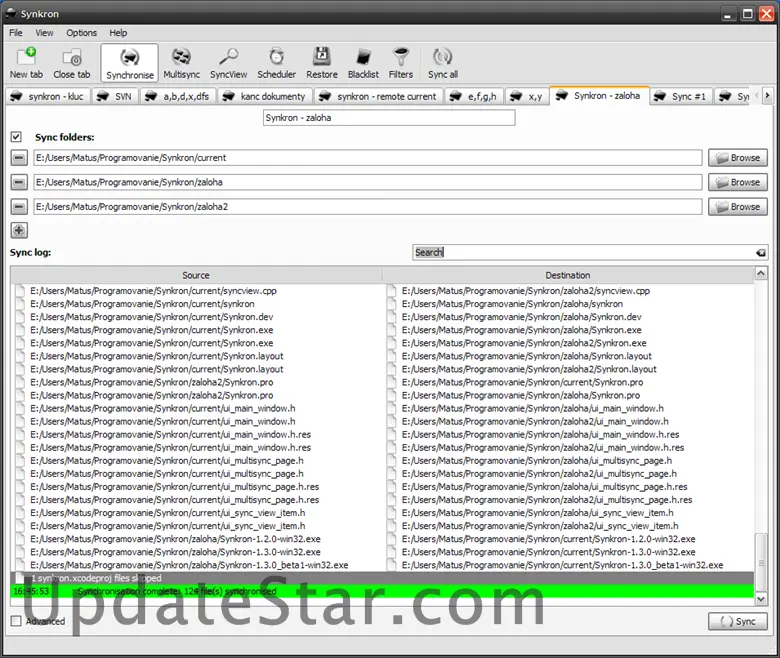The width and height of the screenshot is (780, 658).
Task: Switch to the e,f,g,h tab
Action: click(475, 96)
